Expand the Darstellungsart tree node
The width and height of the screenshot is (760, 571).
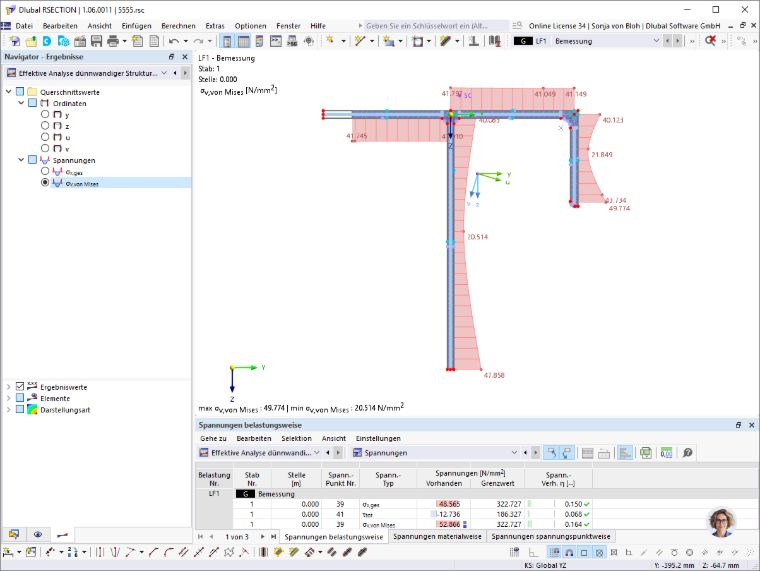pyautogui.click(x=8, y=410)
